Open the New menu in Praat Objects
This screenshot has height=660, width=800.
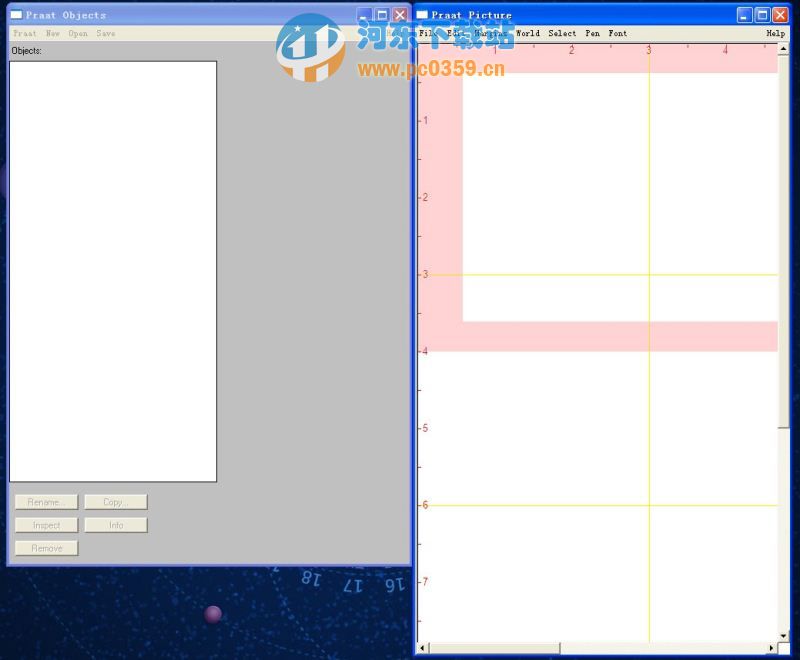point(53,33)
